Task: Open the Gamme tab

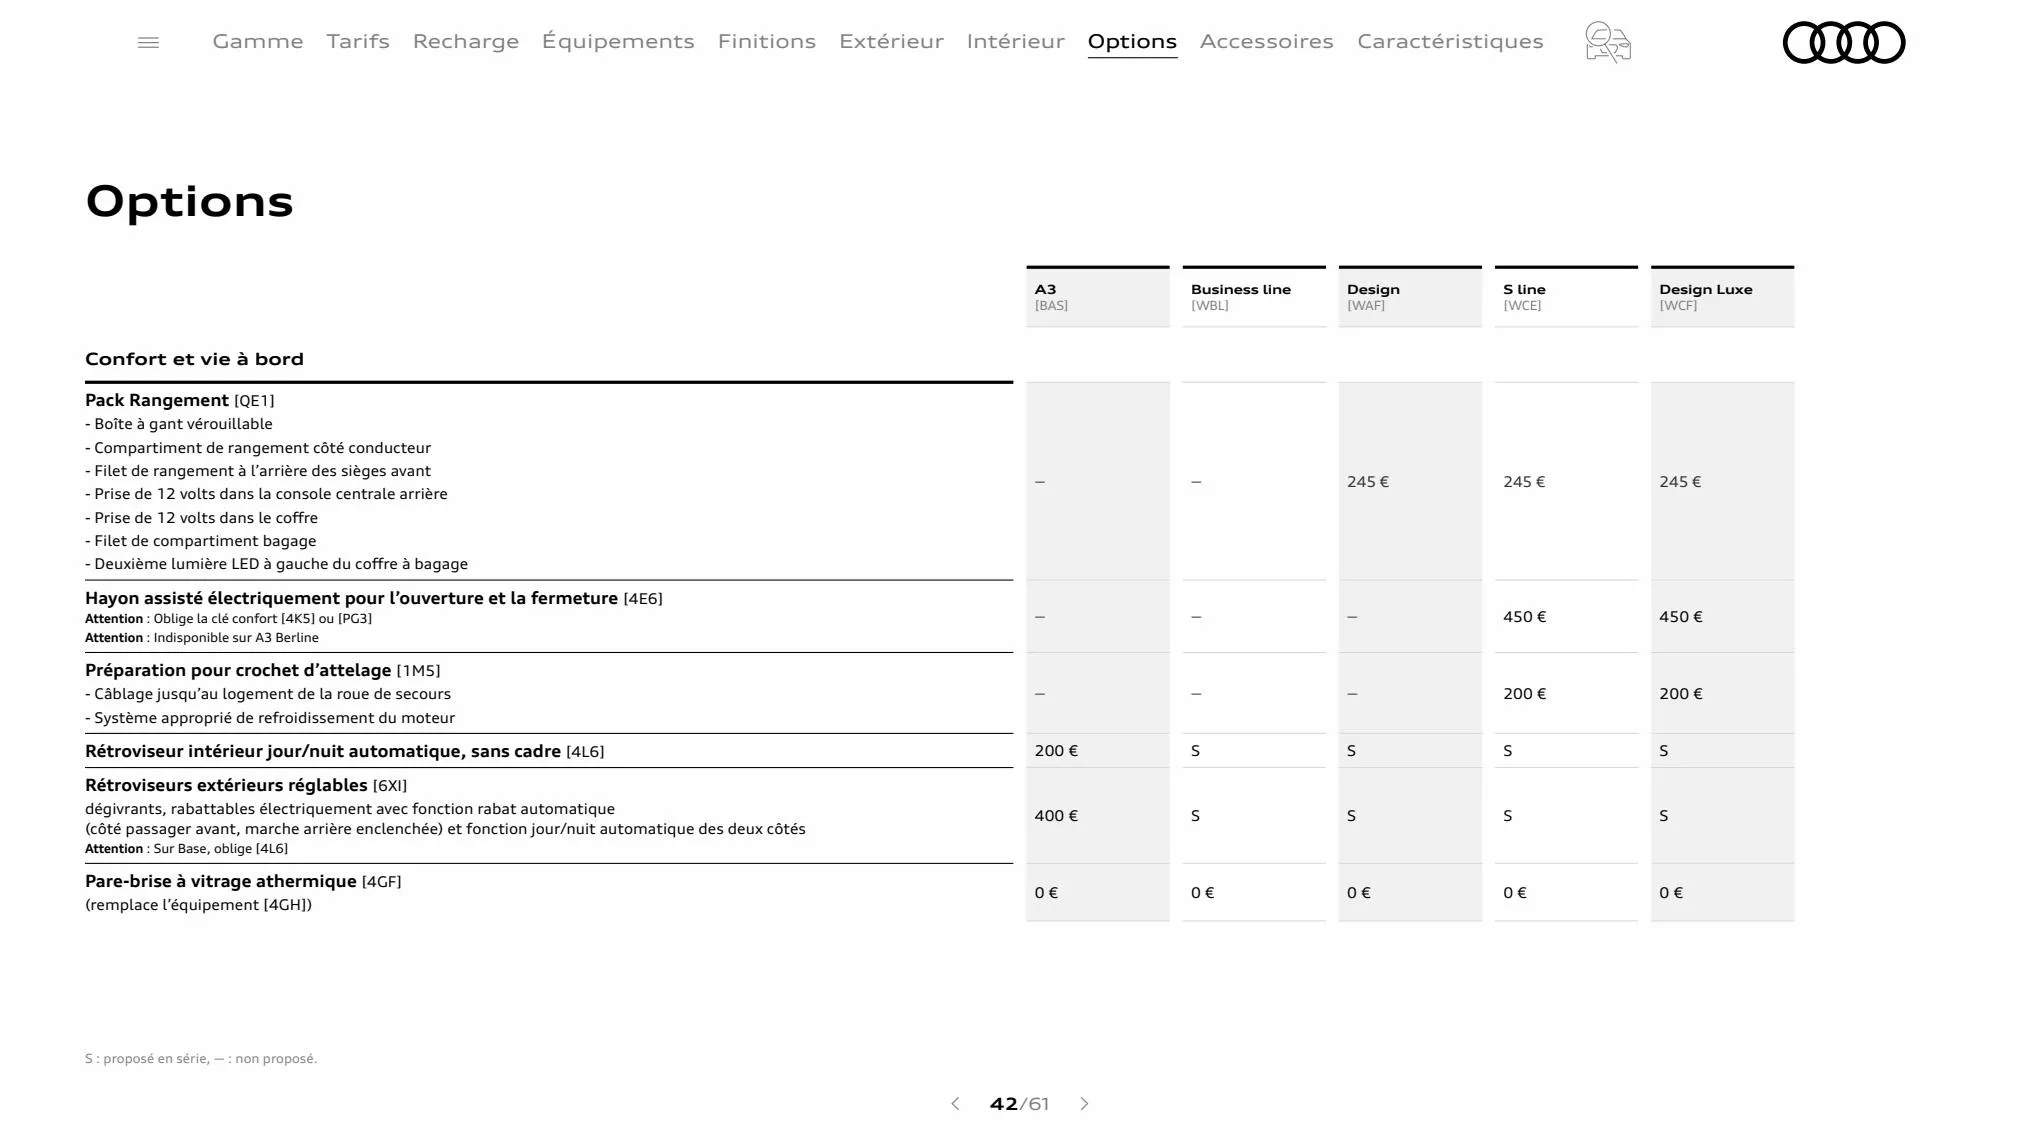Action: tap(258, 41)
